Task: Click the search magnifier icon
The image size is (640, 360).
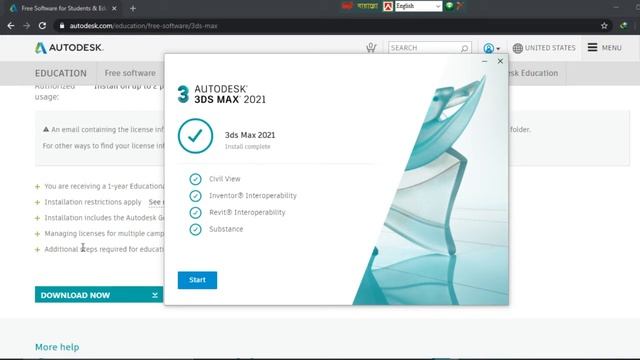Action: [x=464, y=48]
